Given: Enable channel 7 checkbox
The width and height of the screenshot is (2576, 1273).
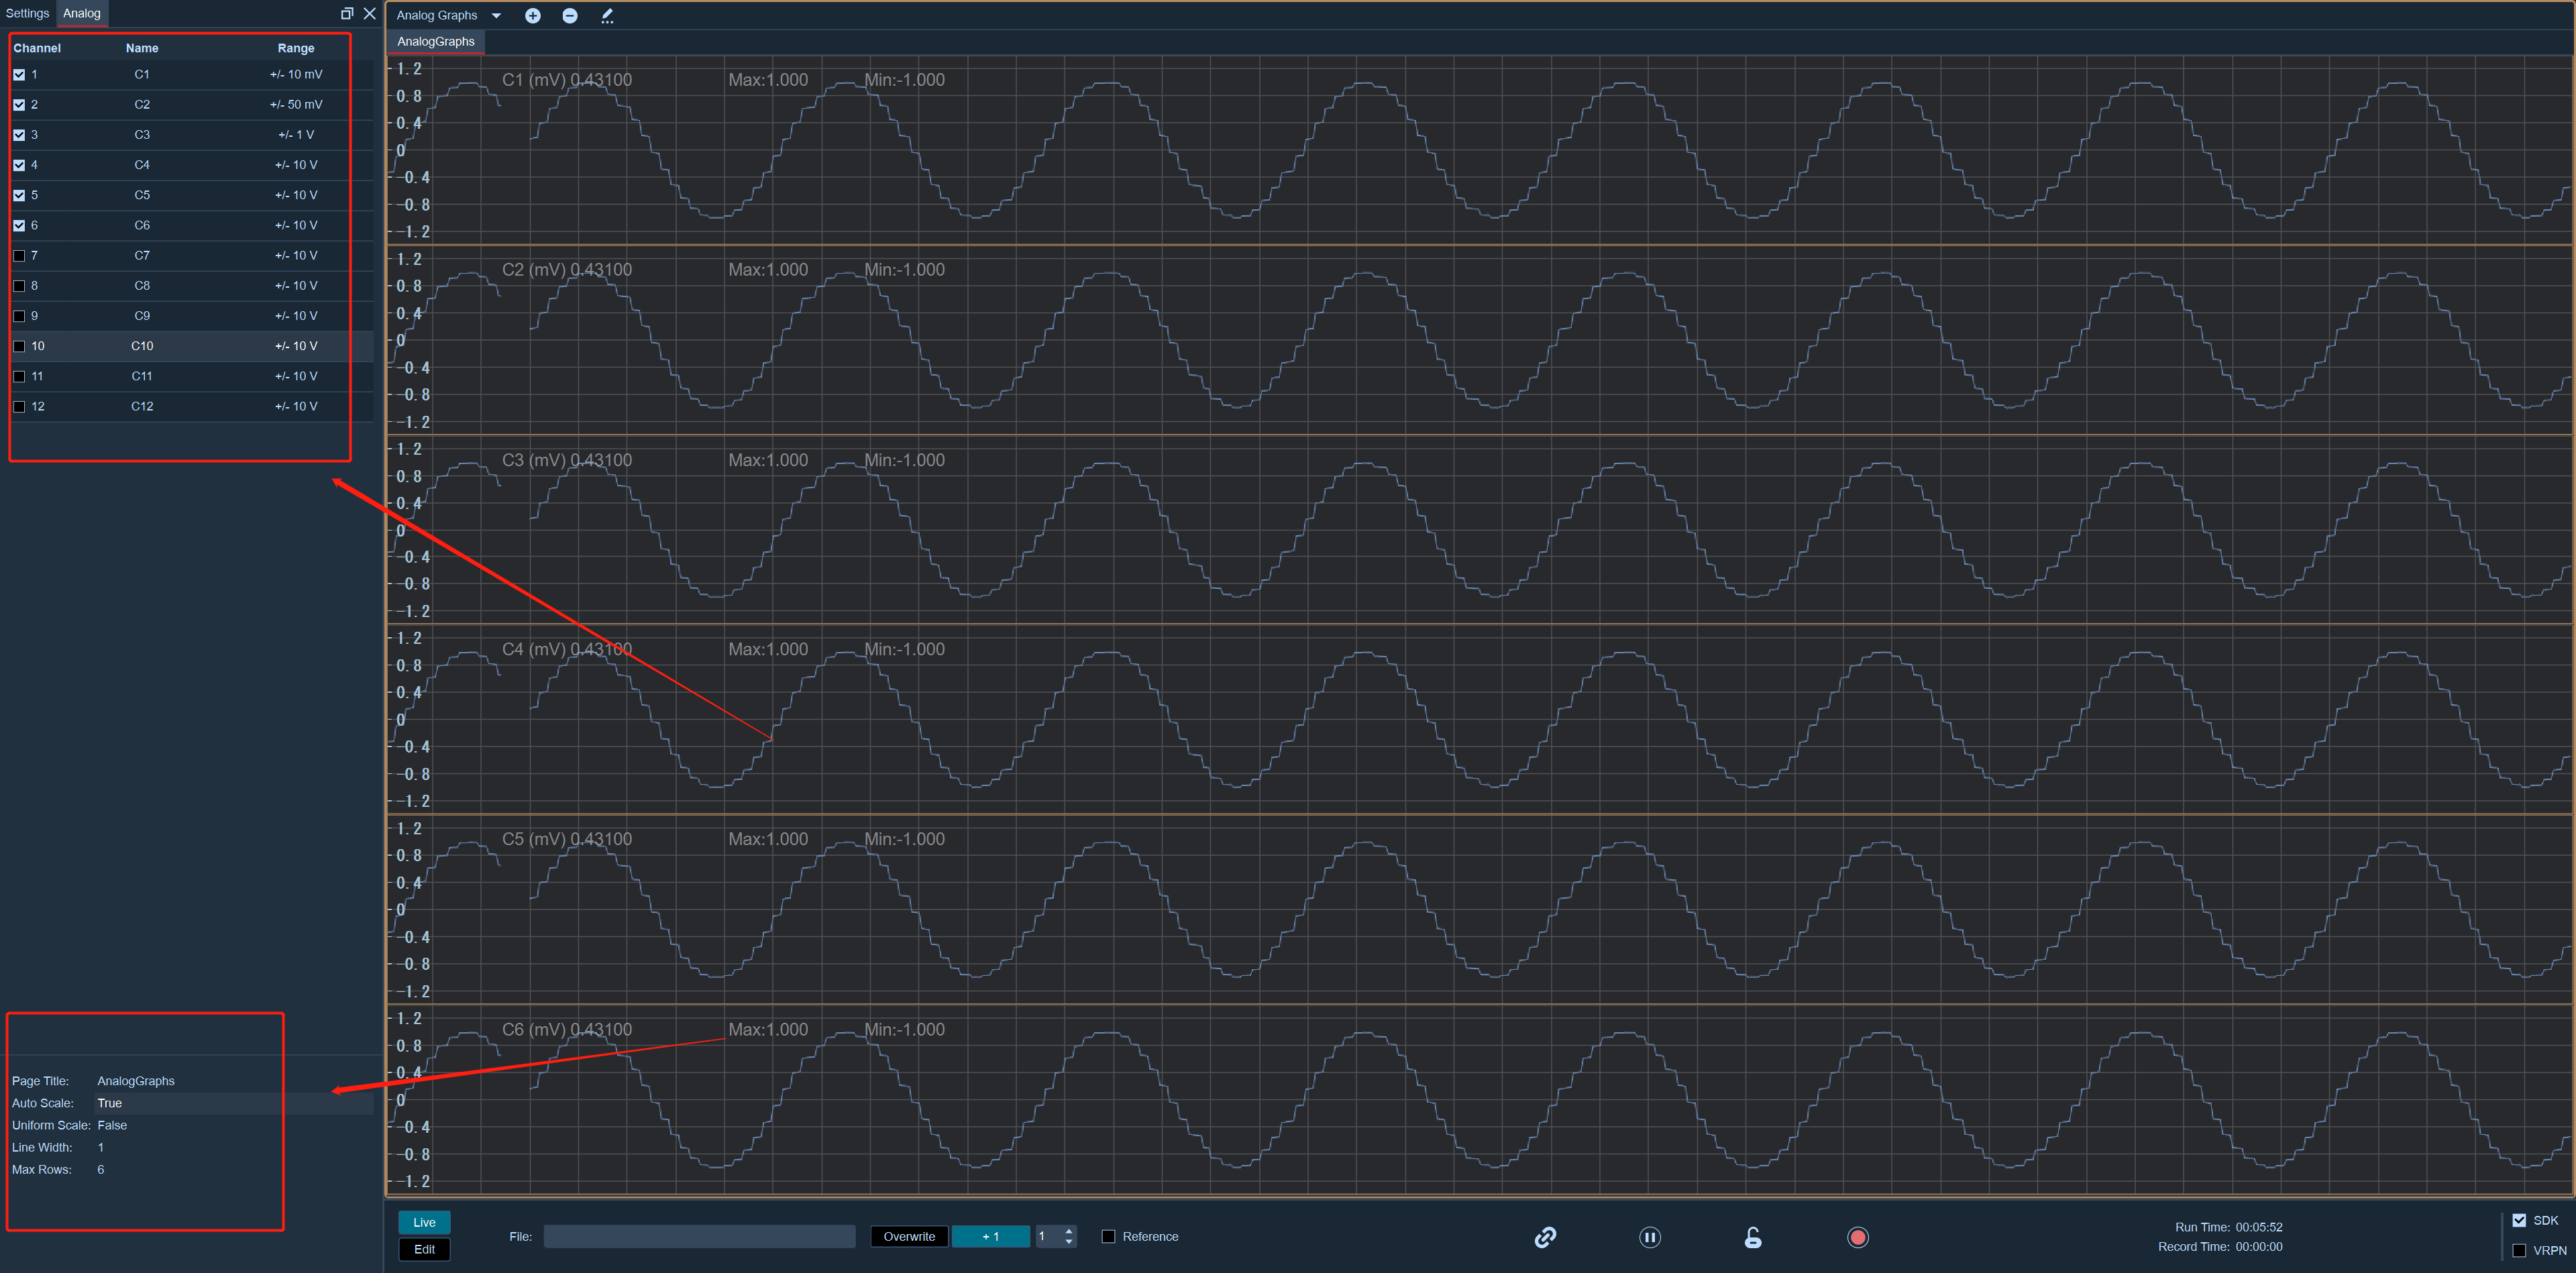Looking at the screenshot, I should click(x=19, y=256).
